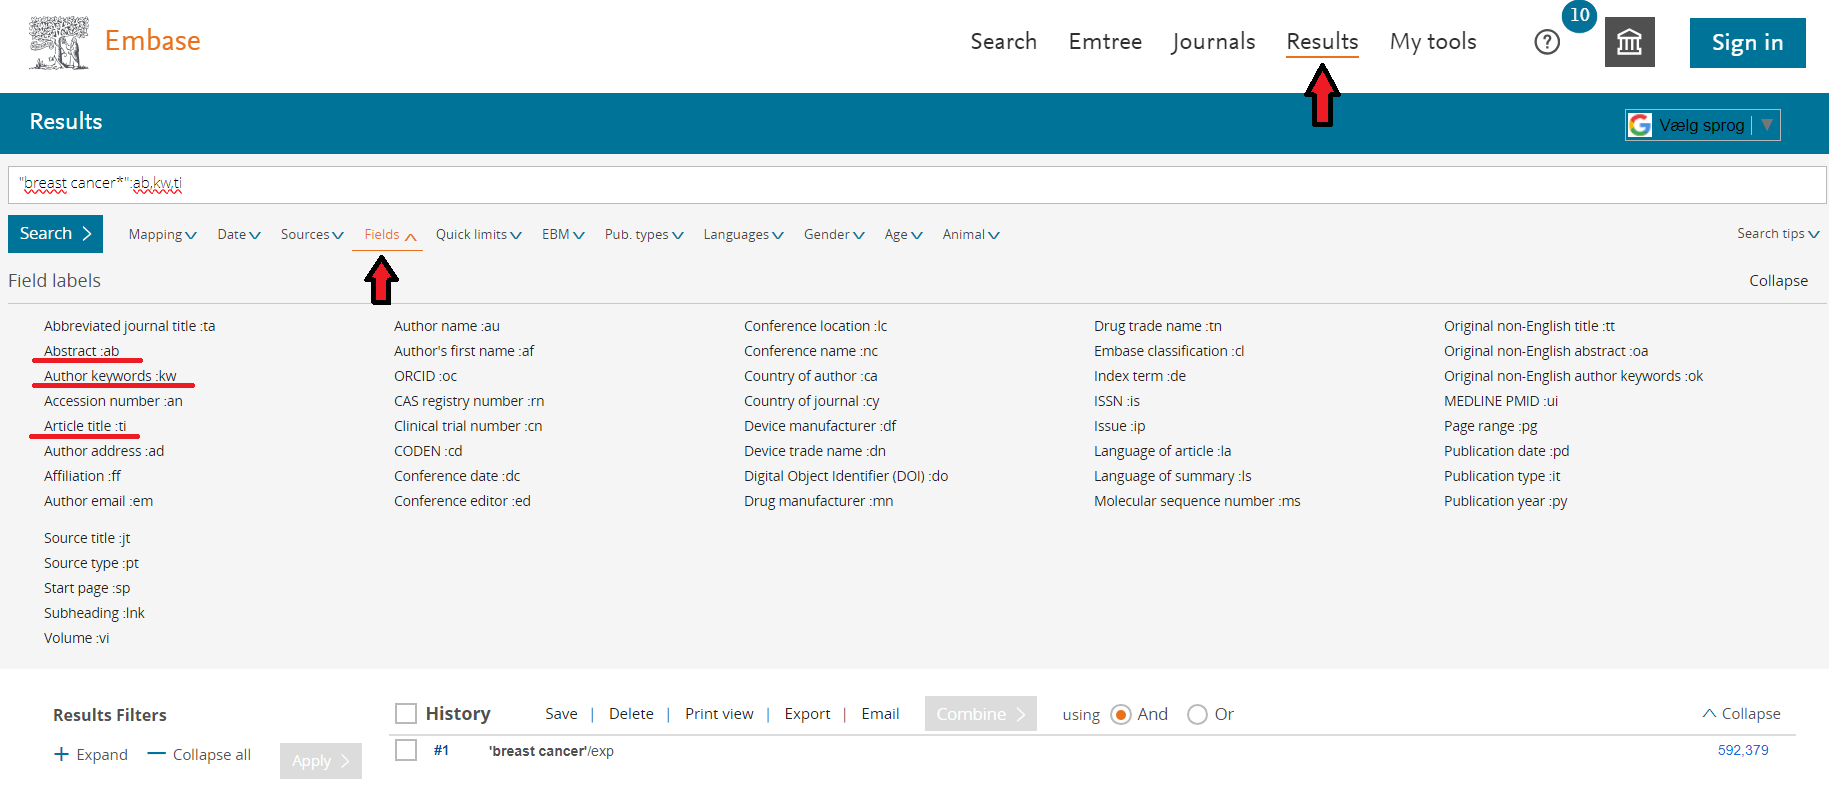
Task: Open the Vælg sprog language dropdown
Action: tap(1702, 125)
